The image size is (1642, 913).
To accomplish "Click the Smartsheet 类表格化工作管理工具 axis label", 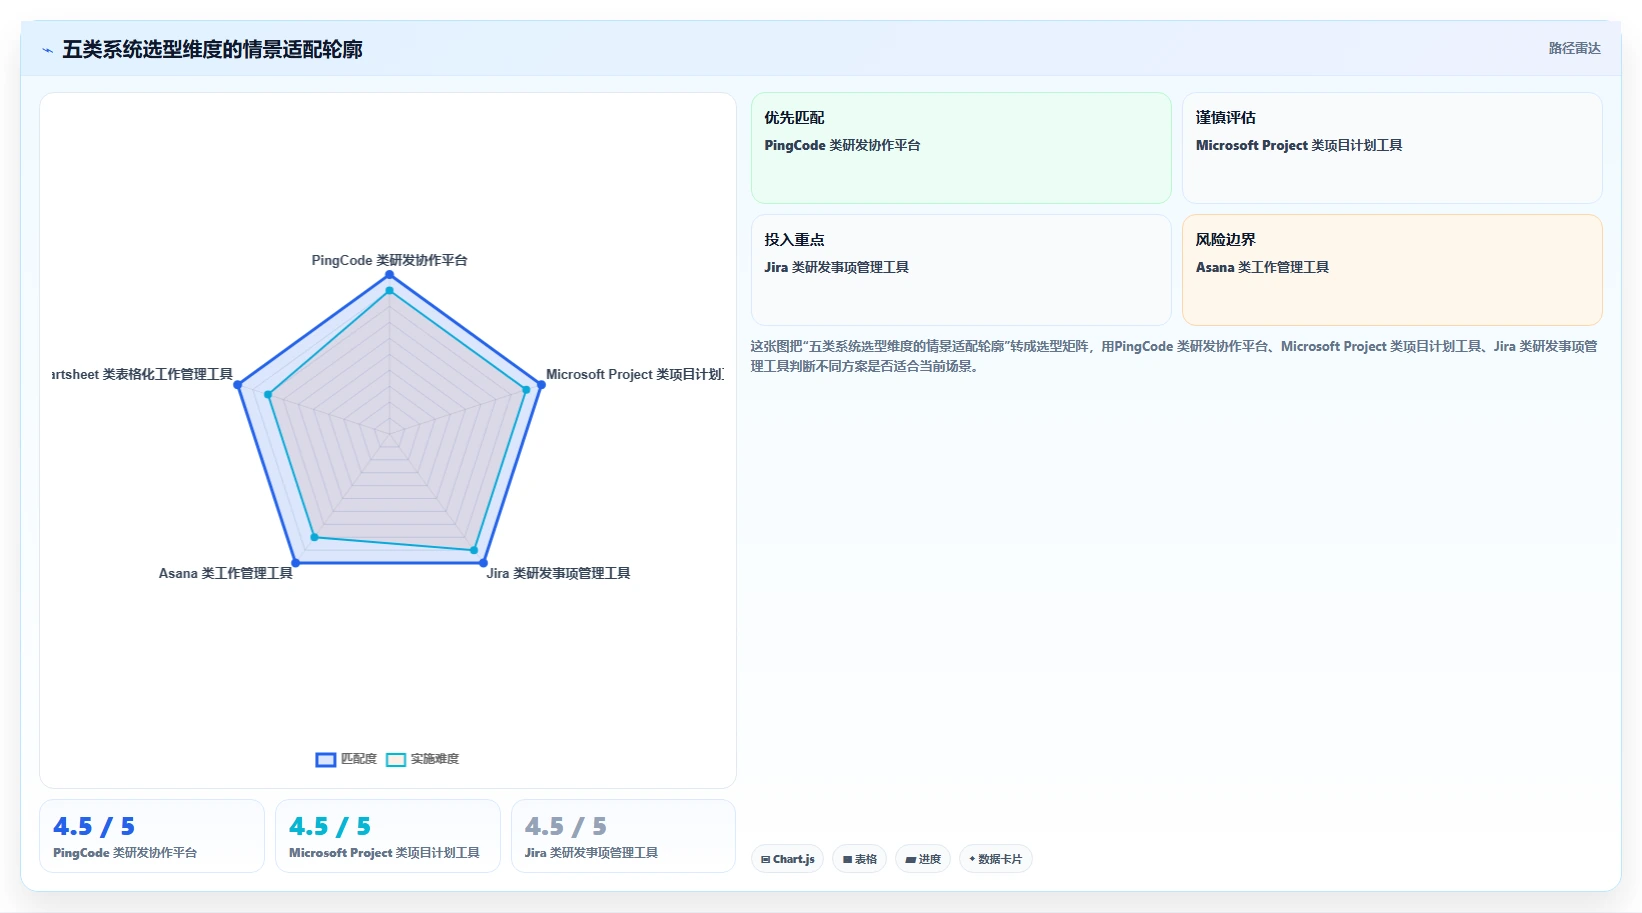I will click(x=142, y=374).
